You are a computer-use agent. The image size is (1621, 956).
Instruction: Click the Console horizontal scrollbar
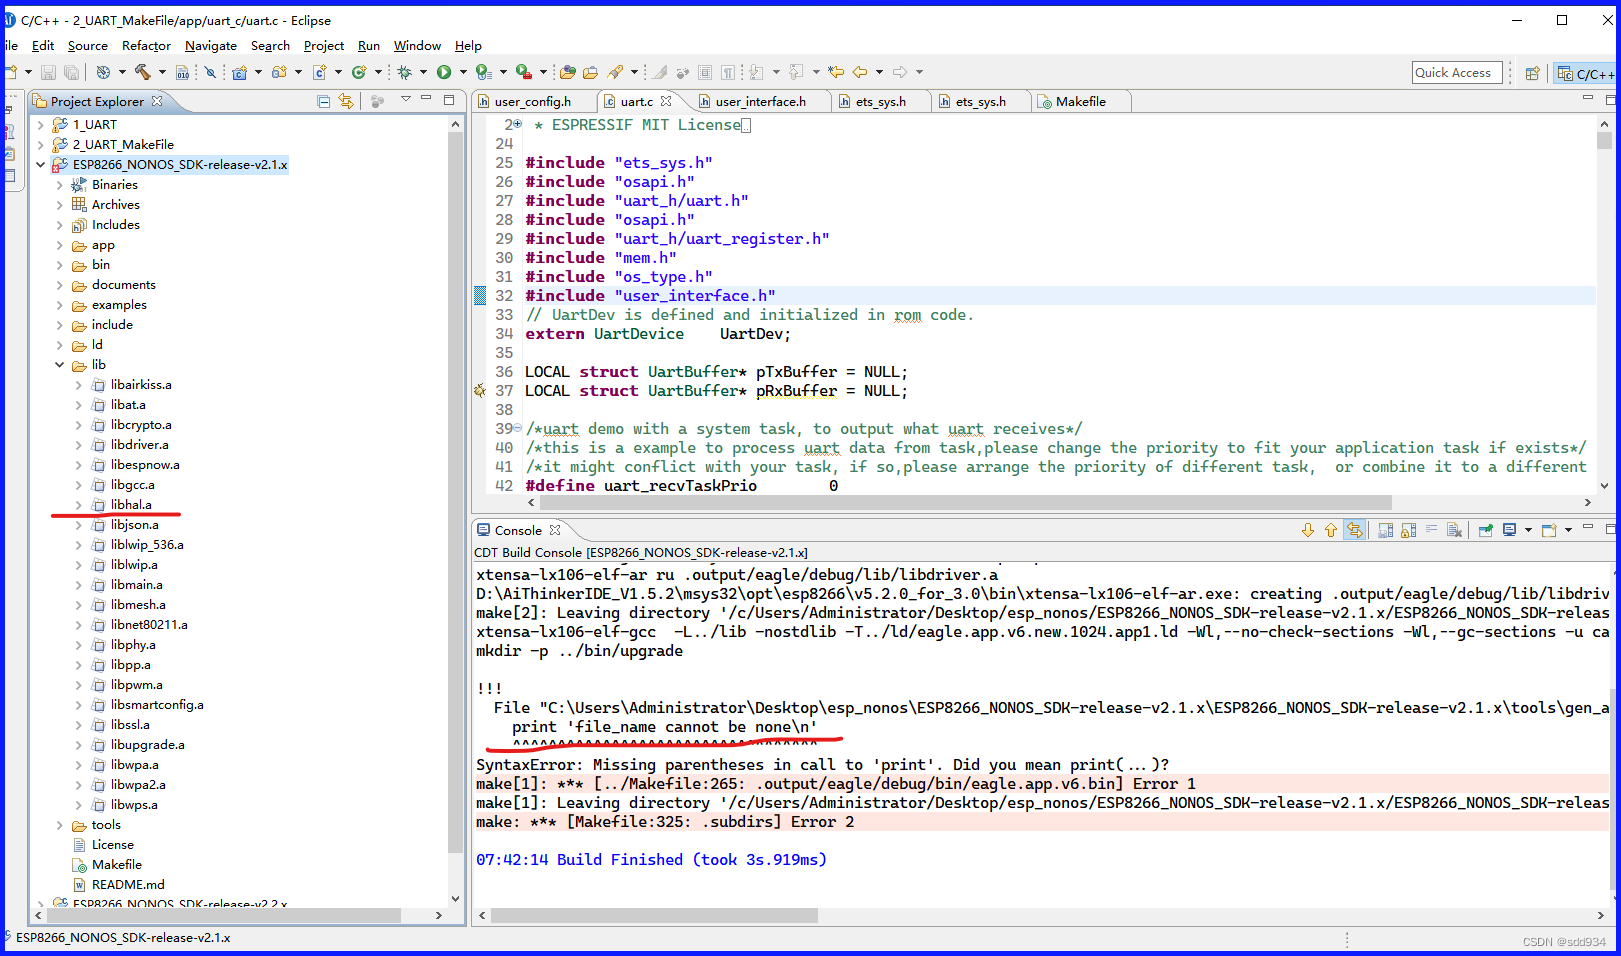tap(655, 915)
